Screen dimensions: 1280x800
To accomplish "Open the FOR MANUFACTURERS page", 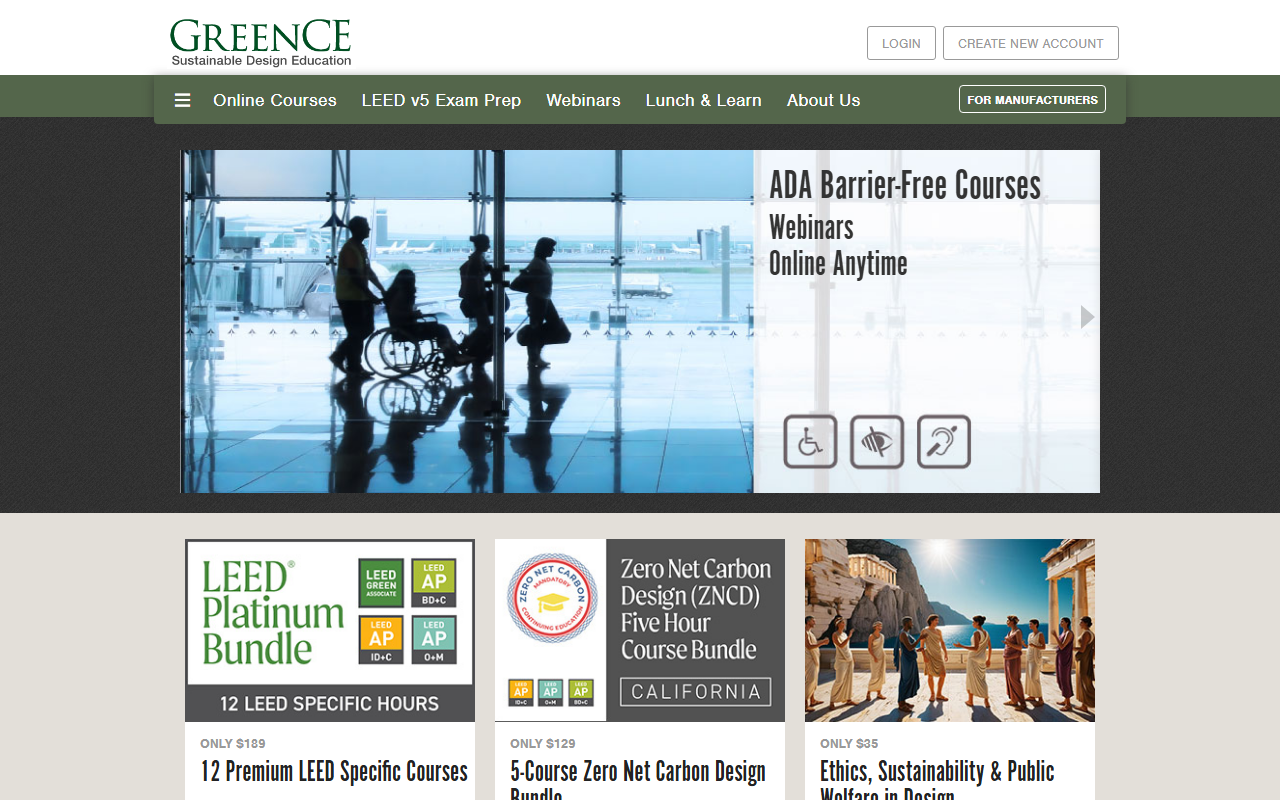I will pos(1032,99).
